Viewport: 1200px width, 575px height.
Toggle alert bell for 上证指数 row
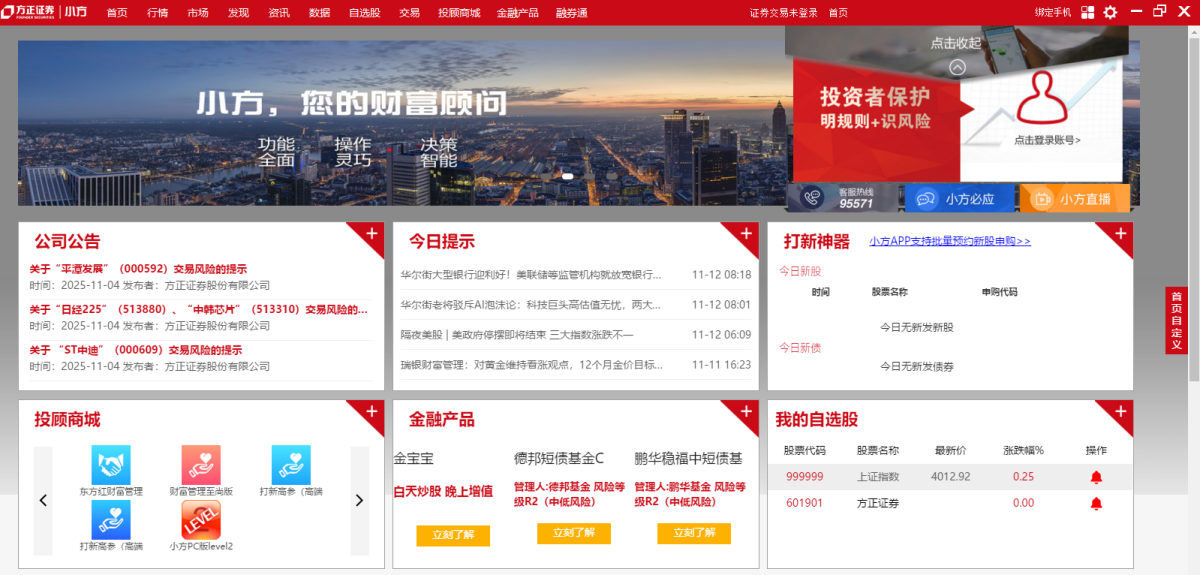pyautogui.click(x=1096, y=477)
